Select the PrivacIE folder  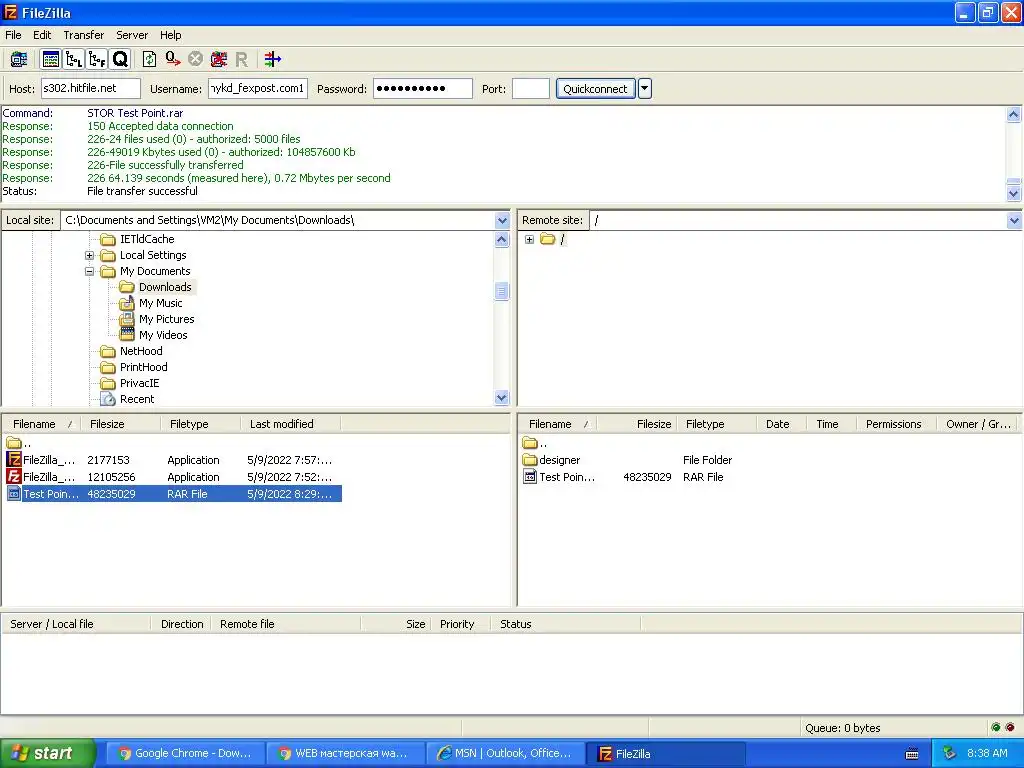click(x=139, y=383)
